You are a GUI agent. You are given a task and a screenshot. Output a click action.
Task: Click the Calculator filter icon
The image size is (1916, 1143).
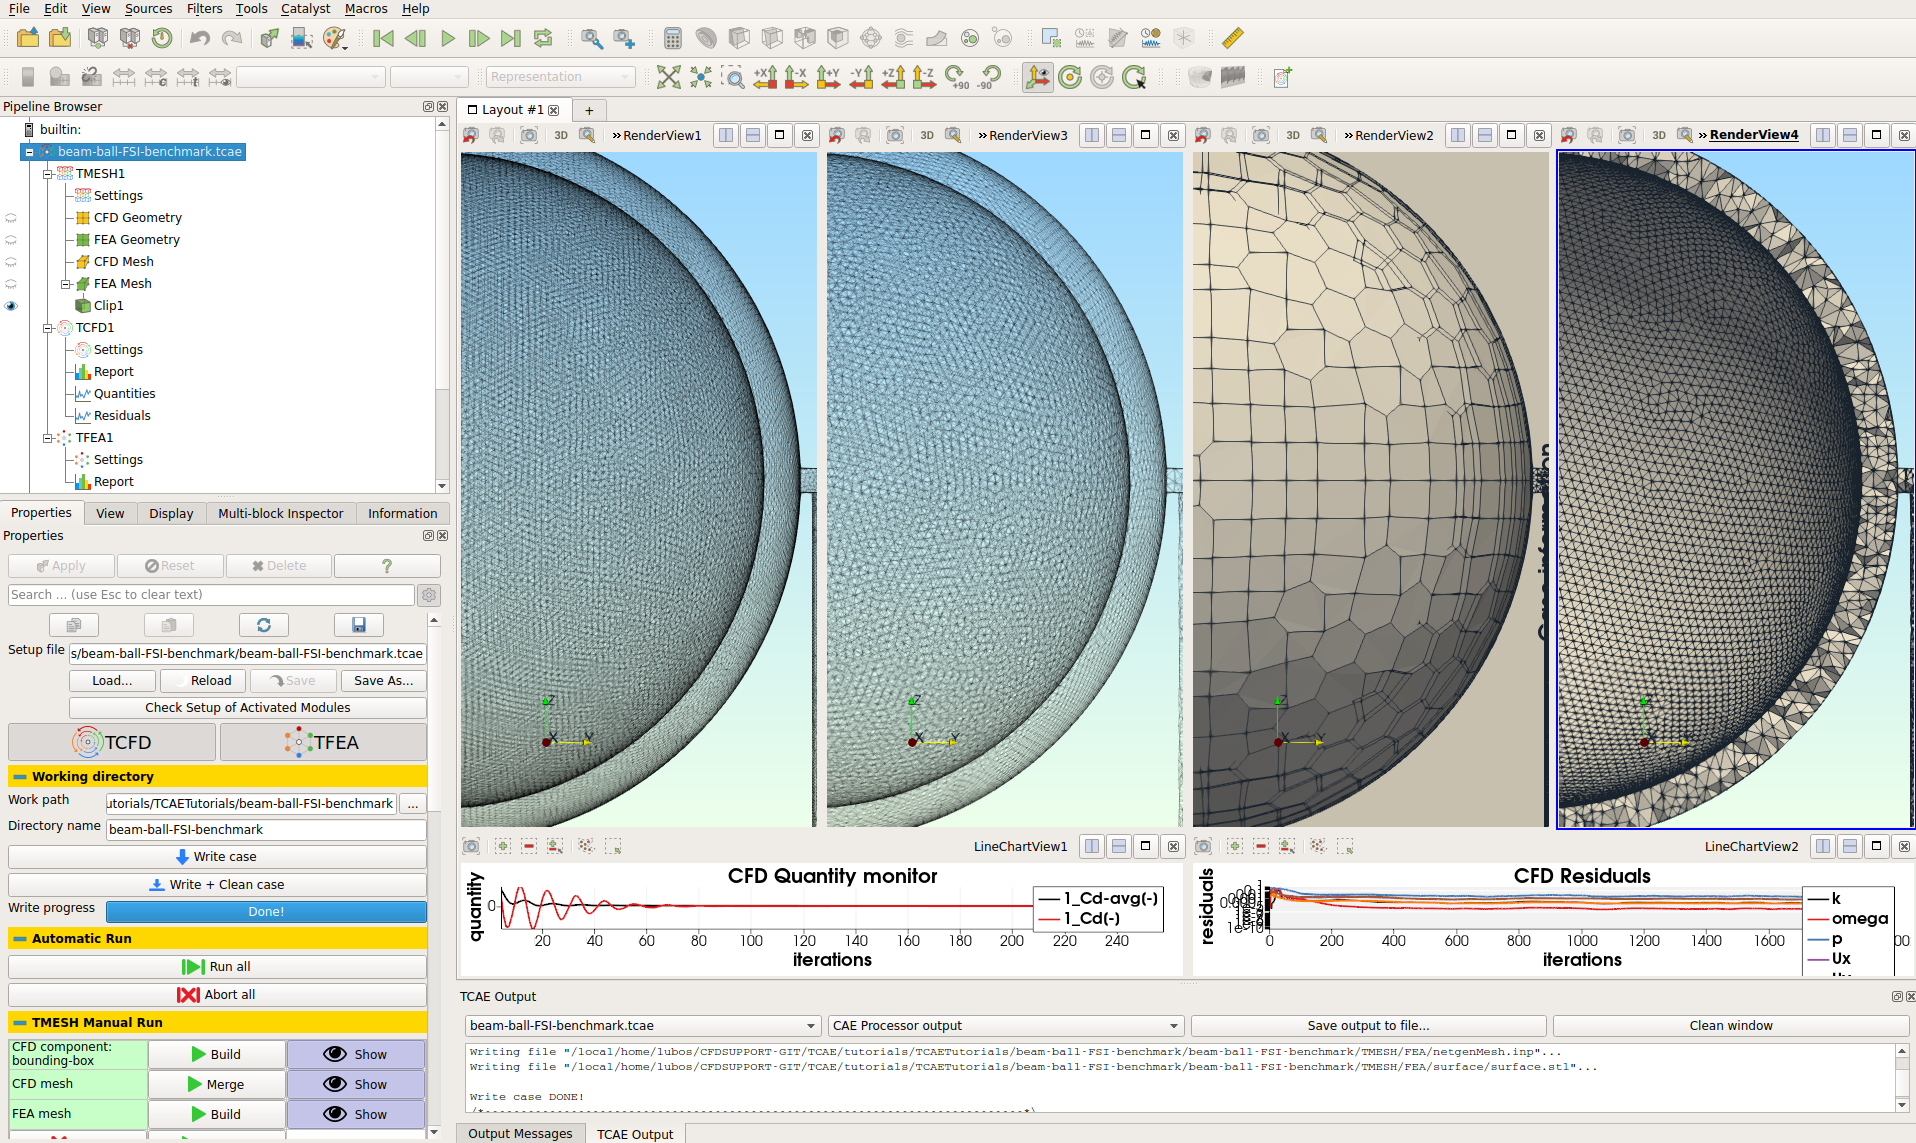(672, 39)
